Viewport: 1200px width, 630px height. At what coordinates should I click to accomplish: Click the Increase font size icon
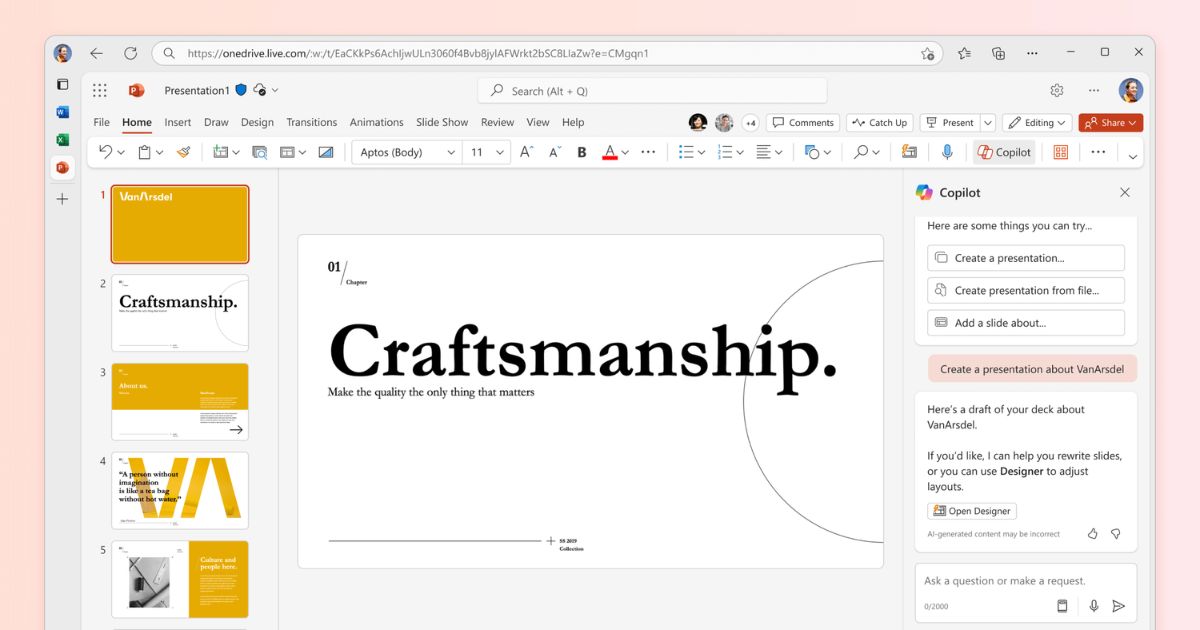(x=527, y=152)
